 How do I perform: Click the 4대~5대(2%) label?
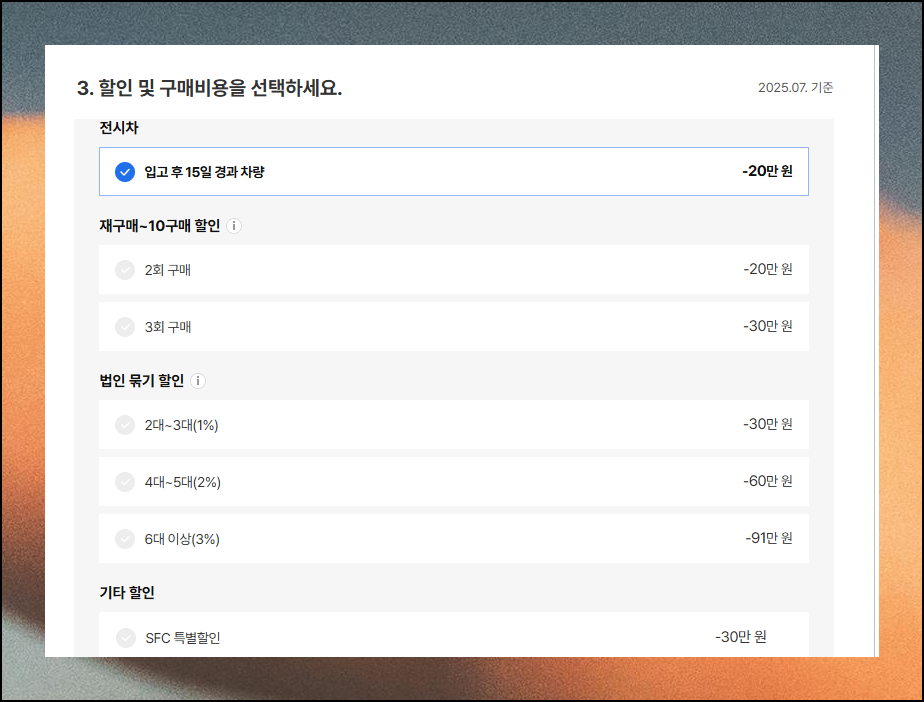183,482
